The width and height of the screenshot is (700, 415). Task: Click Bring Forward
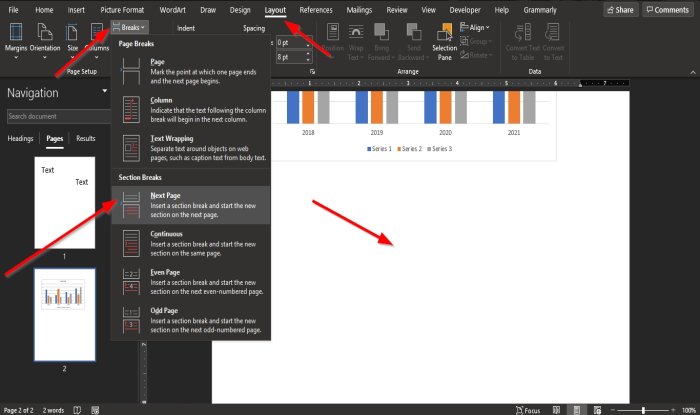[x=381, y=42]
